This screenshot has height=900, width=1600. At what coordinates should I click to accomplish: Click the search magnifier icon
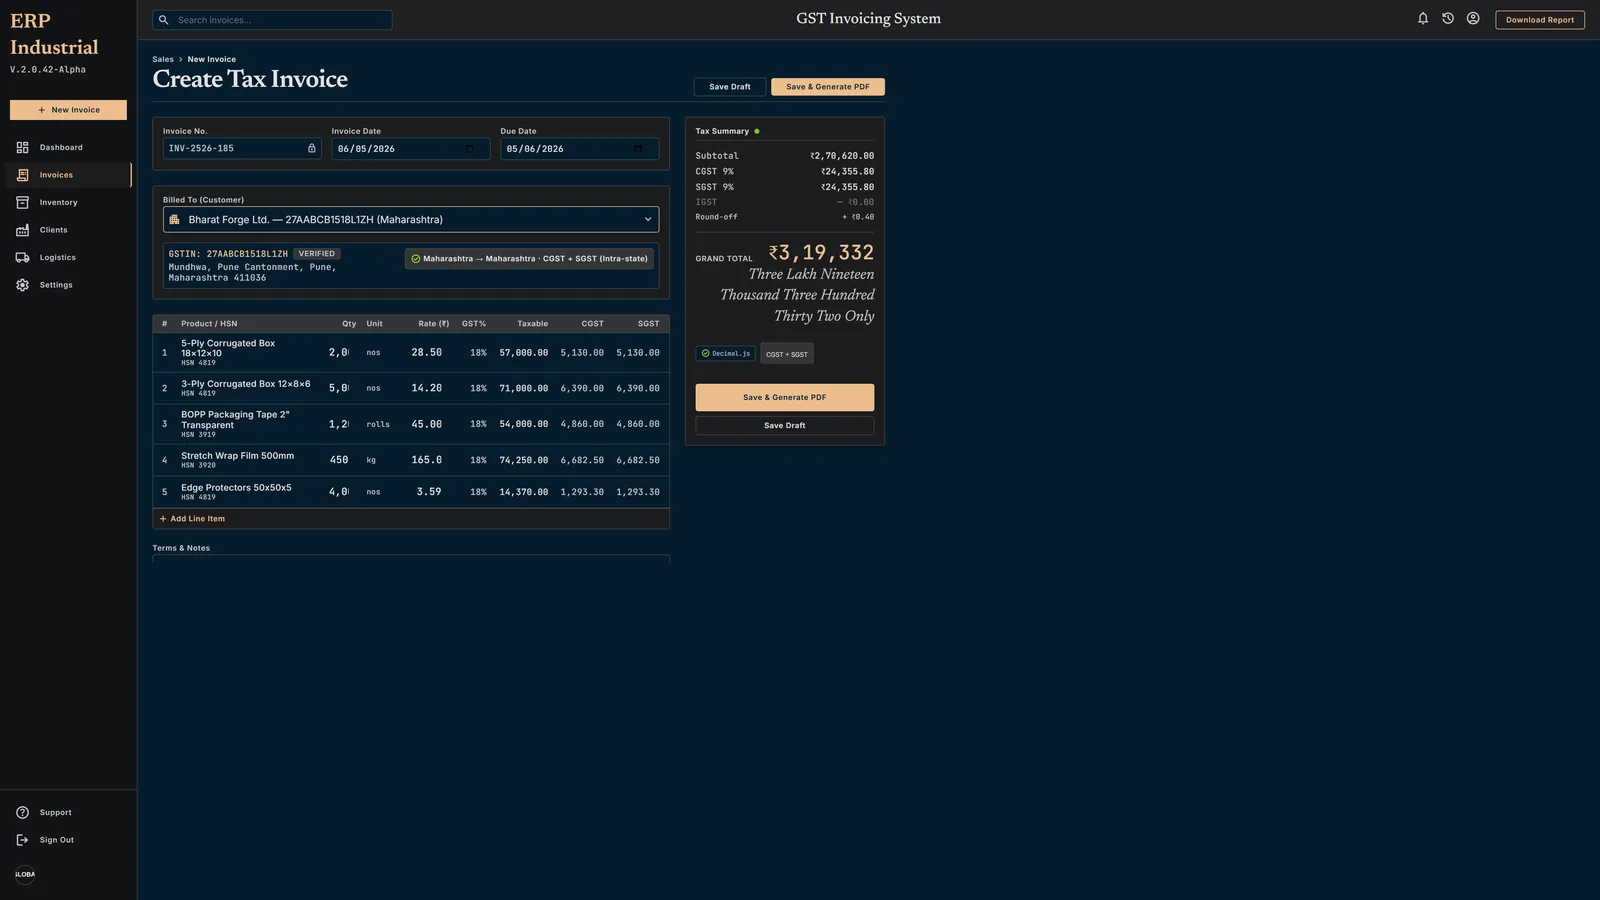click(x=164, y=20)
